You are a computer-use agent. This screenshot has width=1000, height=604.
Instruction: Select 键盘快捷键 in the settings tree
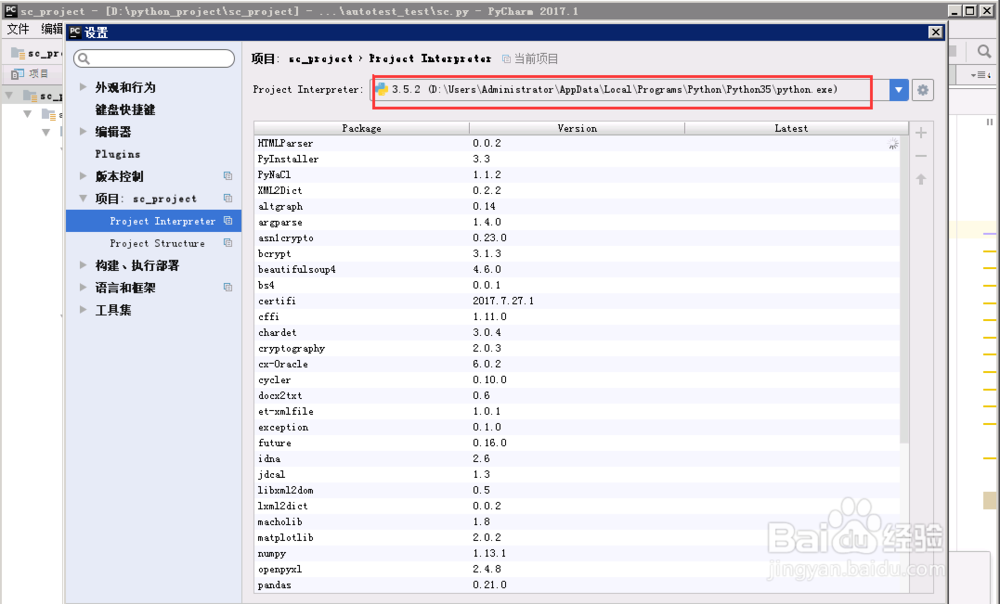pos(125,110)
